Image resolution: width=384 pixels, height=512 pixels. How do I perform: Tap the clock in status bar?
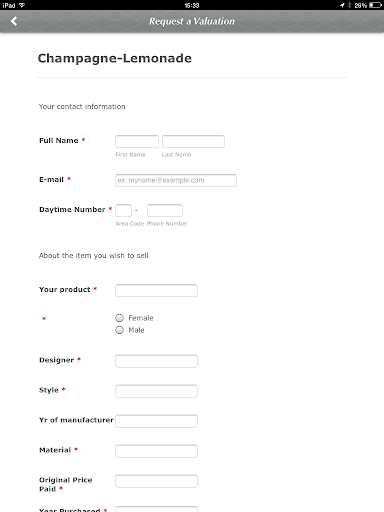(192, 5)
